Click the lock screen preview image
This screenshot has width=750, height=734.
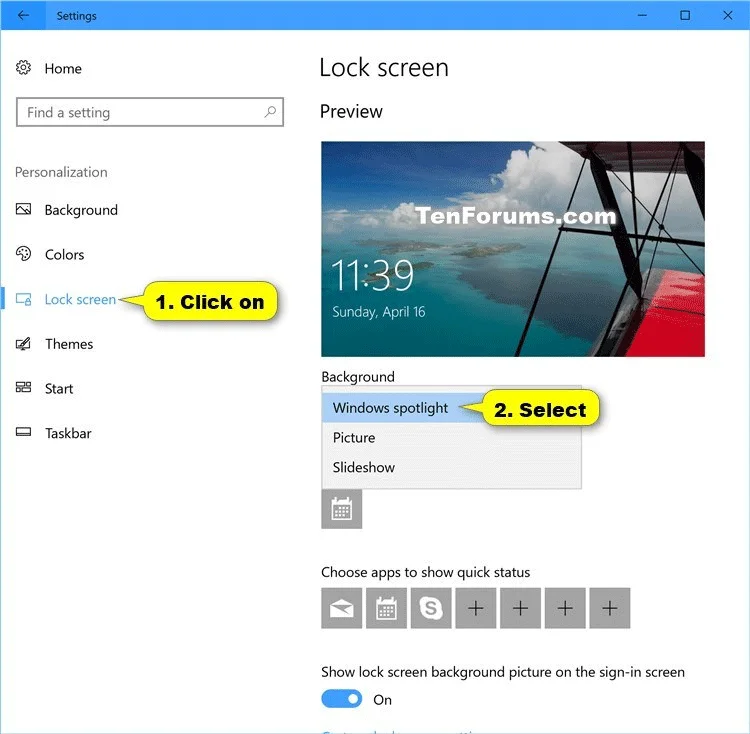[x=513, y=249]
